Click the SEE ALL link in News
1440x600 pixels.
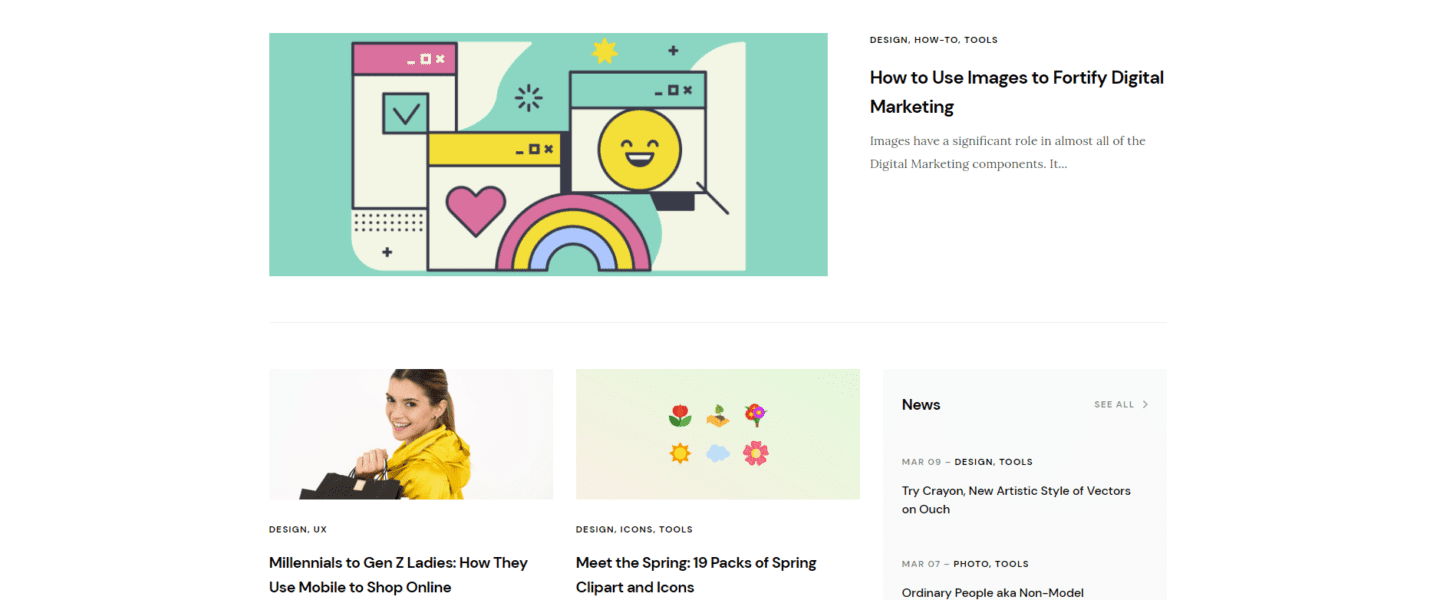[x=1114, y=405]
